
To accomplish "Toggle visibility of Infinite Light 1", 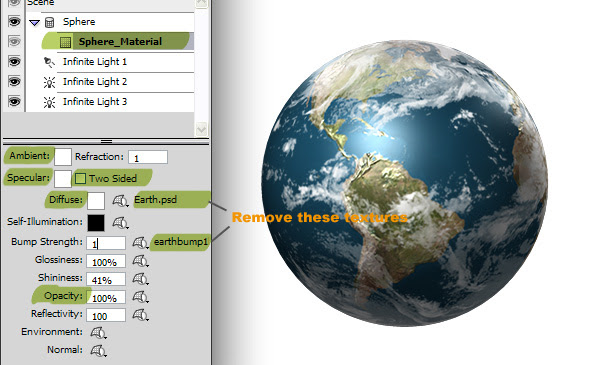I will [x=14, y=61].
